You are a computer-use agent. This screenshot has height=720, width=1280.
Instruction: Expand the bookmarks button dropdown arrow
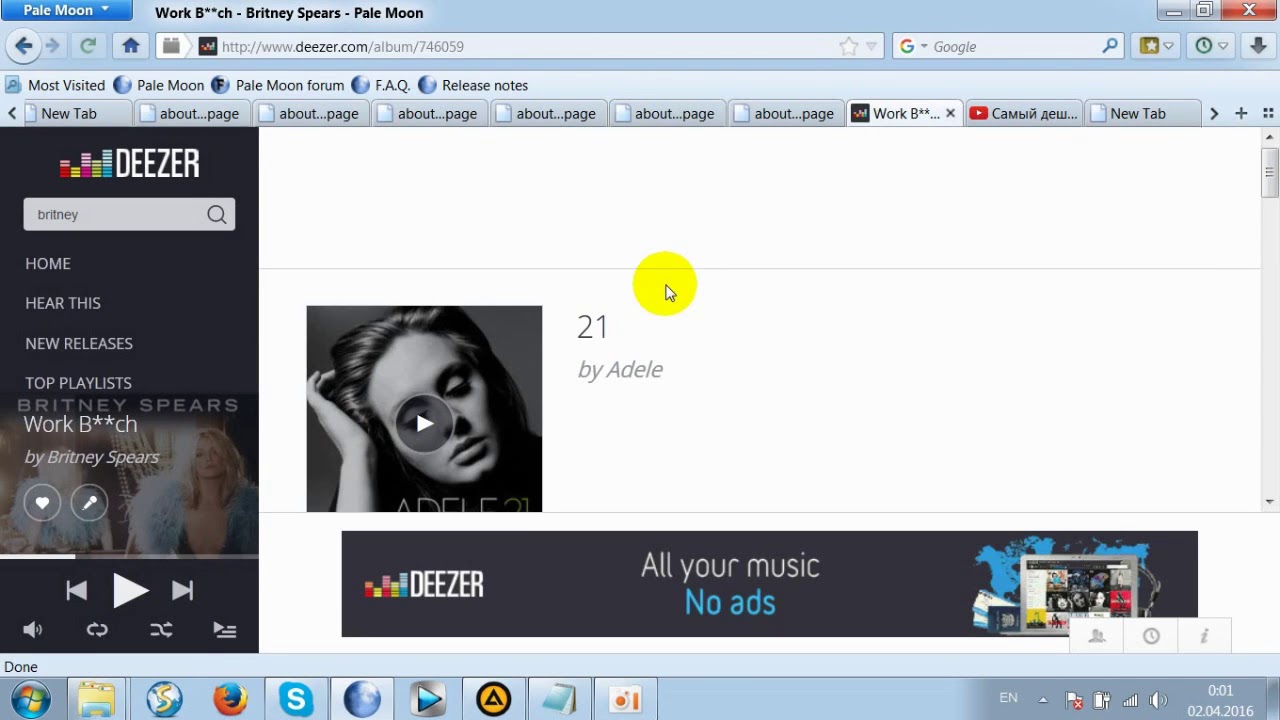pyautogui.click(x=1168, y=46)
